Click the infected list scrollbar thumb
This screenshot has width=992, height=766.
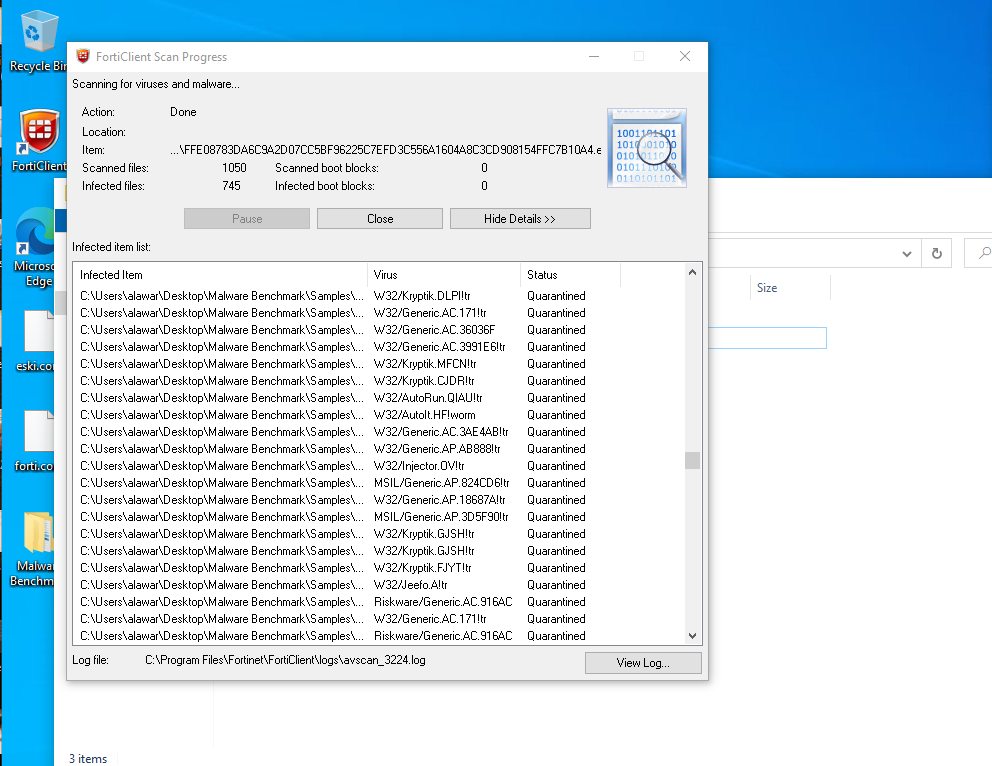692,460
